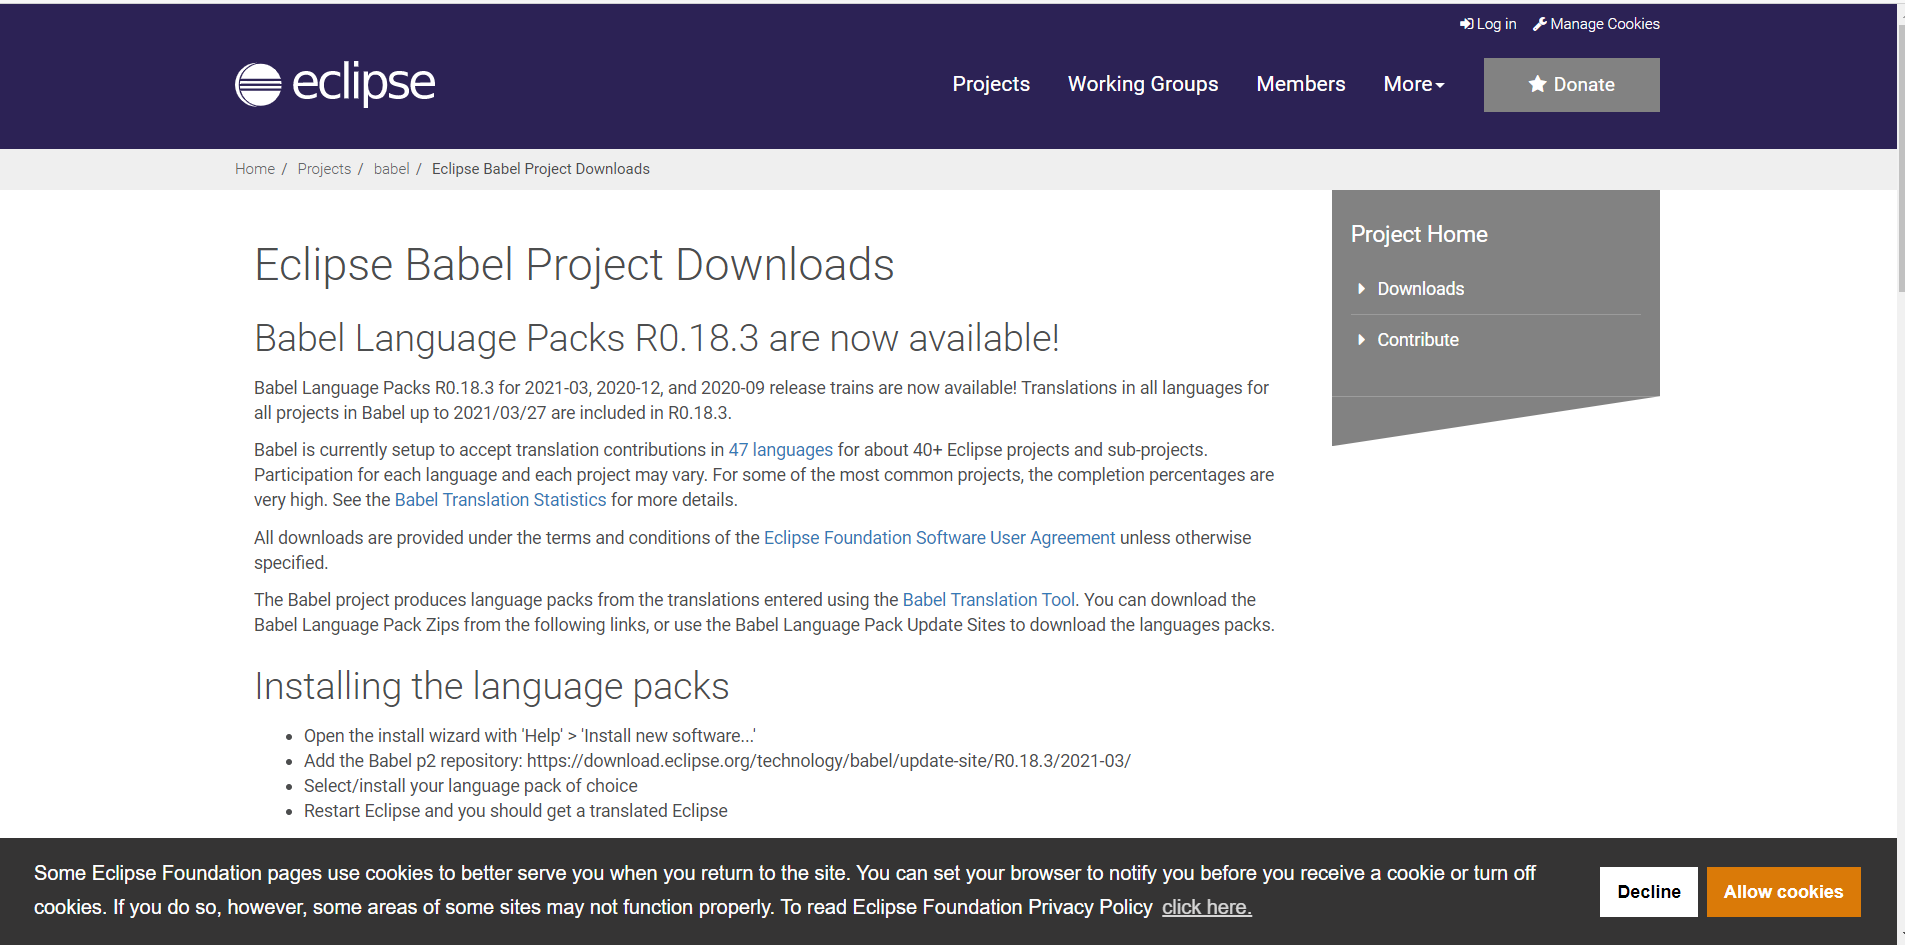The image size is (1905, 945).
Task: Open the Projects menu item
Action: [x=991, y=84]
